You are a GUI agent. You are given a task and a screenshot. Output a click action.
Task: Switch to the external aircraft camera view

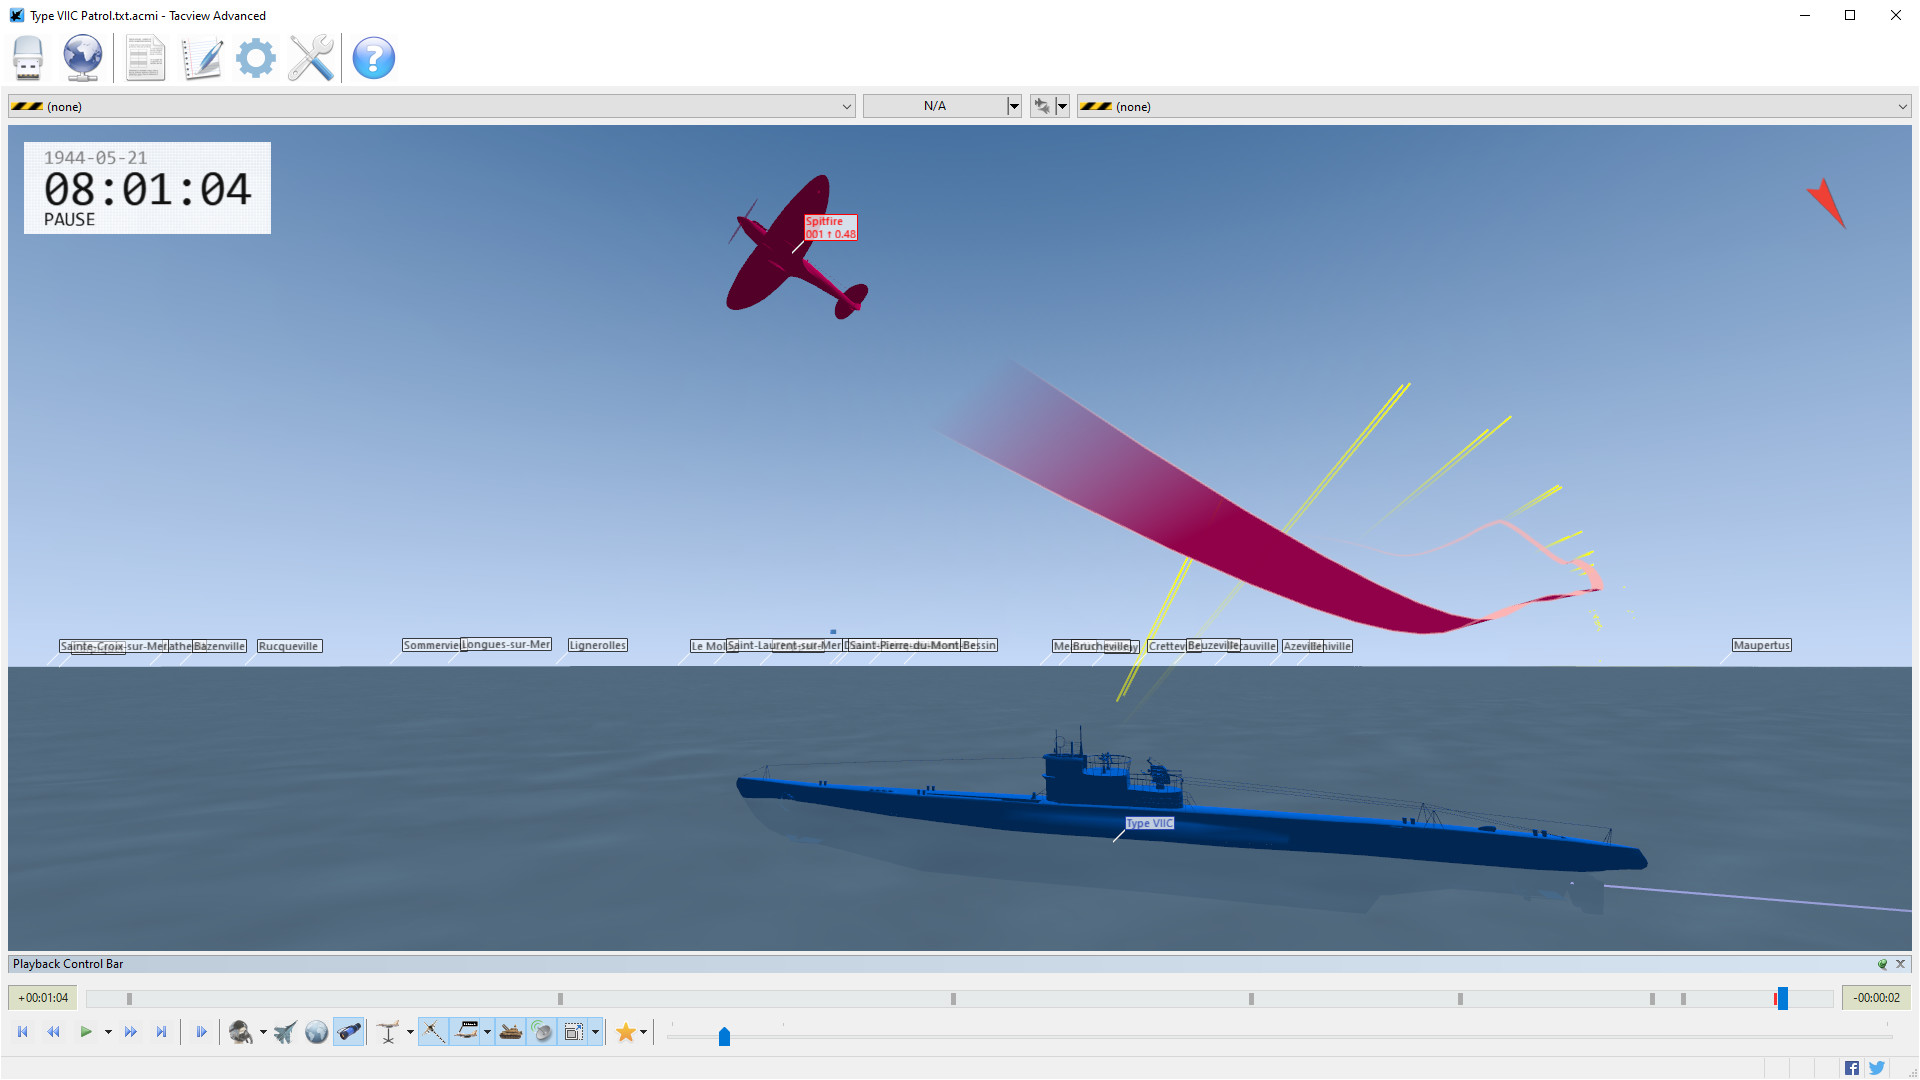(x=285, y=1031)
